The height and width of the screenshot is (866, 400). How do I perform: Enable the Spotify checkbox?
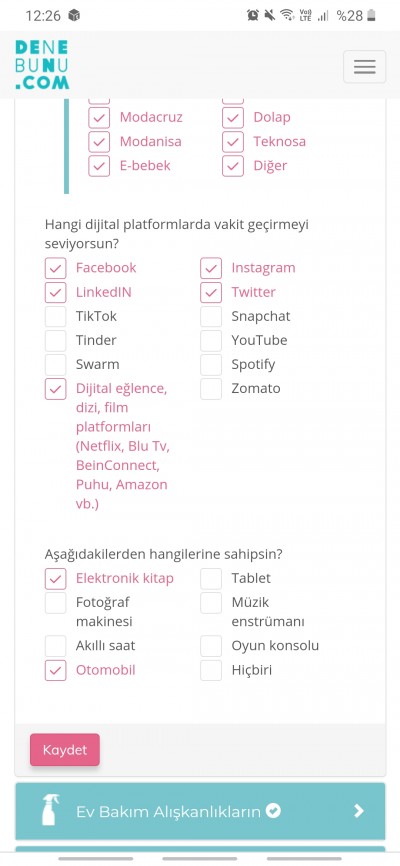211,365
